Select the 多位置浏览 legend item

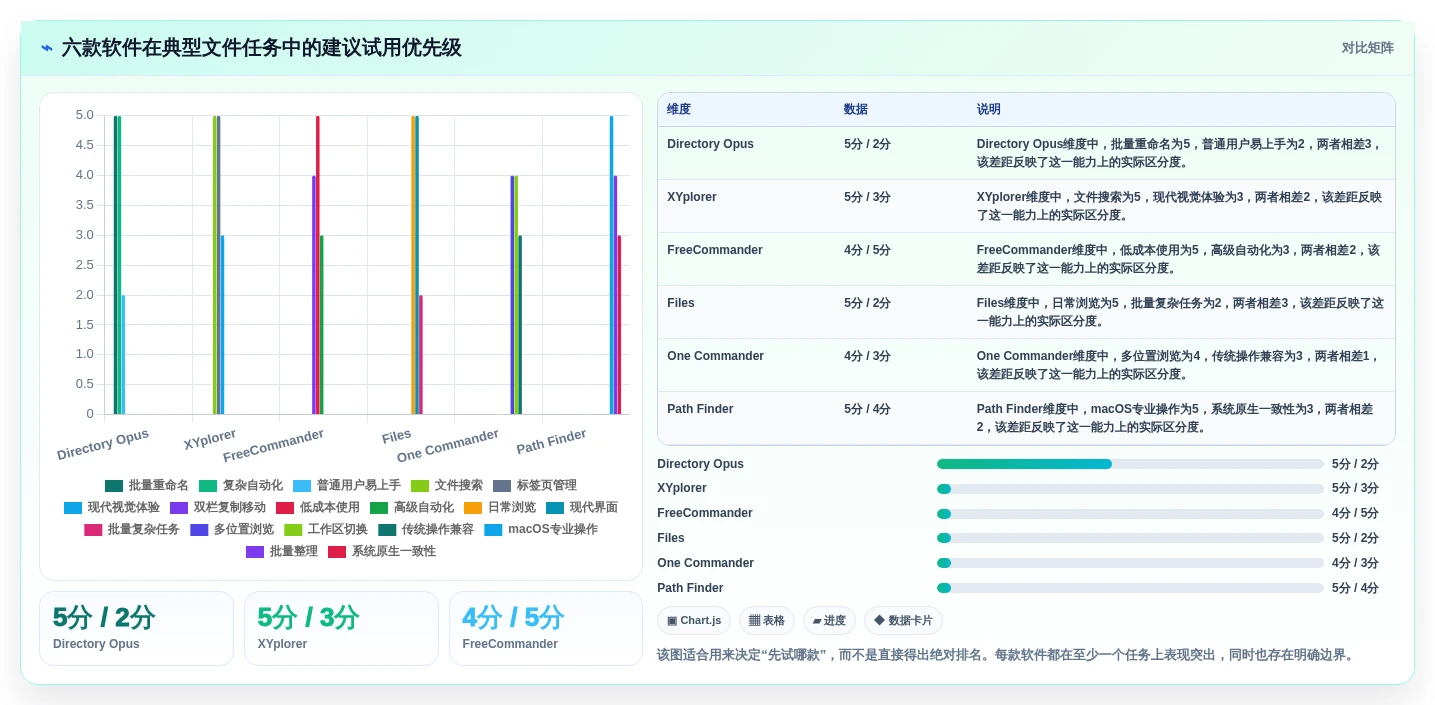tap(231, 529)
